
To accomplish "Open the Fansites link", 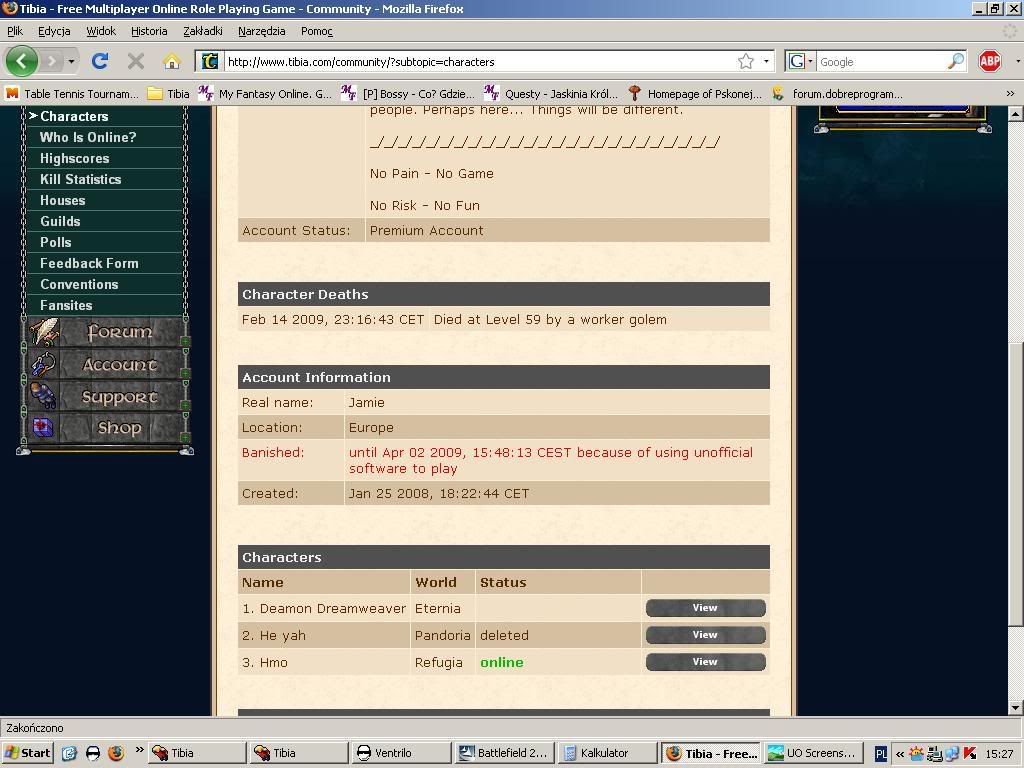I will click(x=66, y=305).
